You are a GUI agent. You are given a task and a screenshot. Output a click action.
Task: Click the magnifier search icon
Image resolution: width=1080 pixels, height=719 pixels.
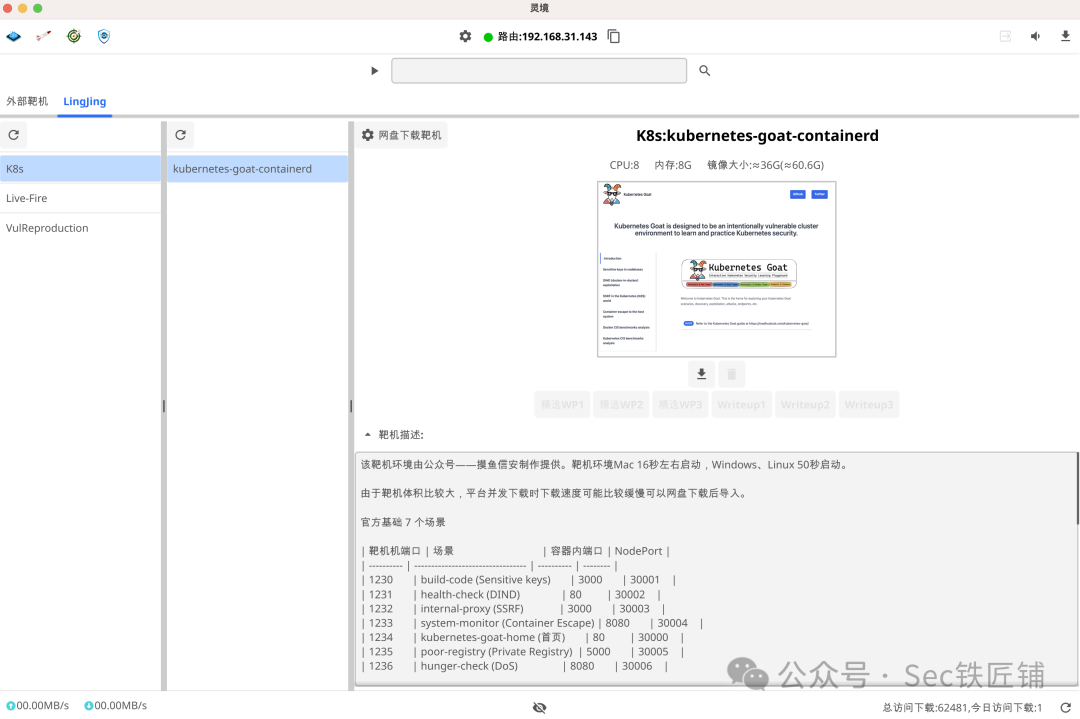point(705,71)
